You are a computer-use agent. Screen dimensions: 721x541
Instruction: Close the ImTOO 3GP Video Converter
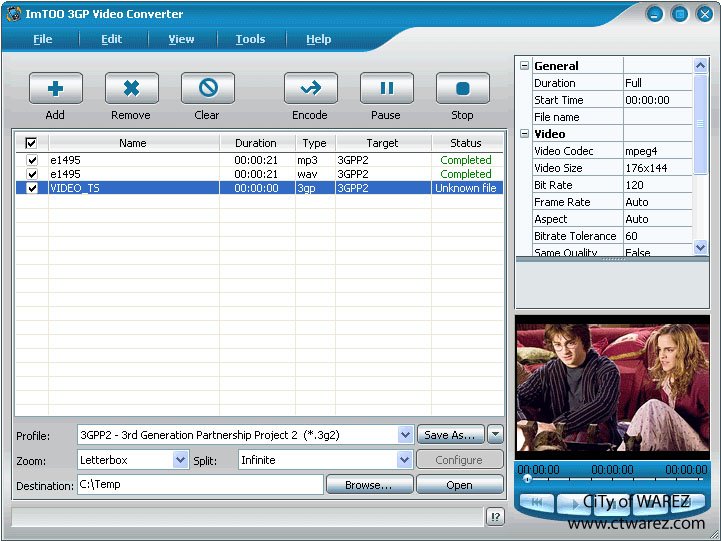click(x=704, y=14)
